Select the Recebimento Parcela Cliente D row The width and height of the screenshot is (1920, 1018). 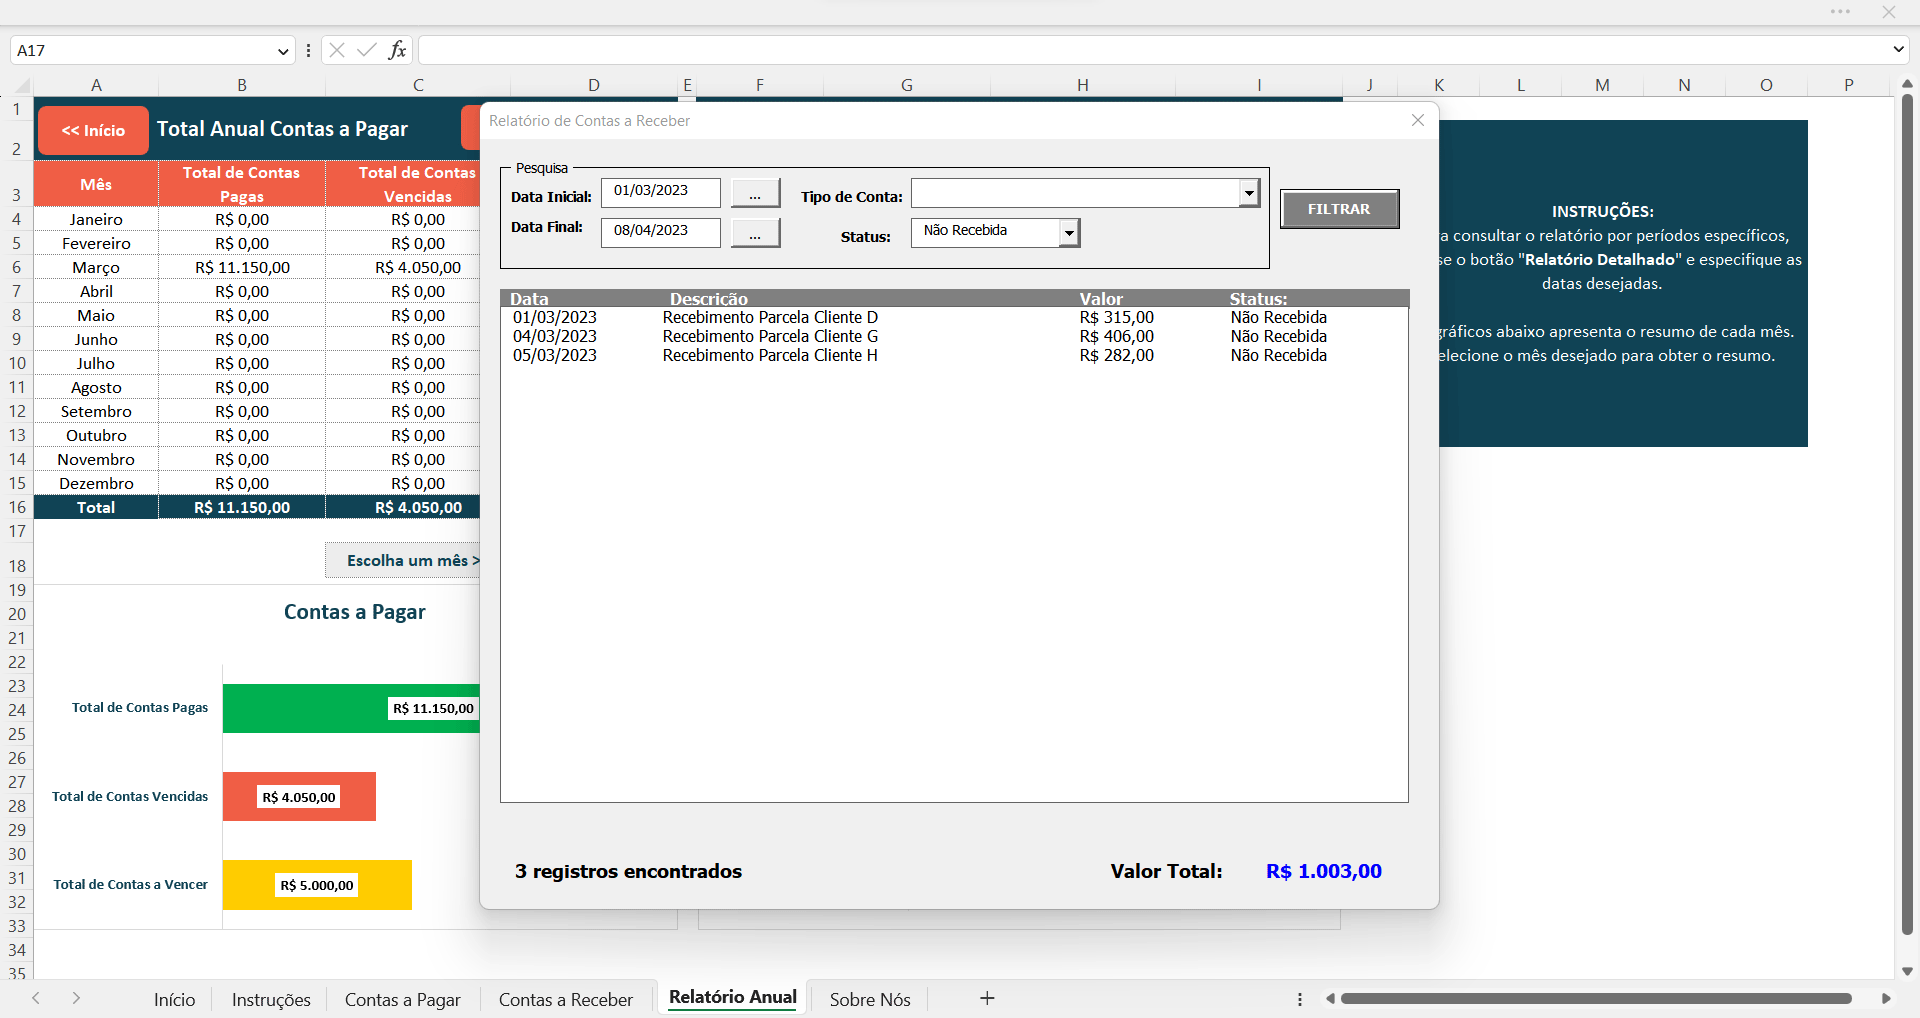pyautogui.click(x=954, y=317)
